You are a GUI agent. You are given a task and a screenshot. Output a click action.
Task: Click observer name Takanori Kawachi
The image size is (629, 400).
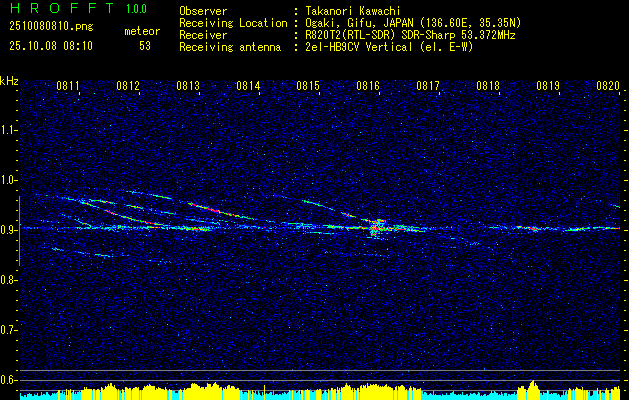[353, 11]
